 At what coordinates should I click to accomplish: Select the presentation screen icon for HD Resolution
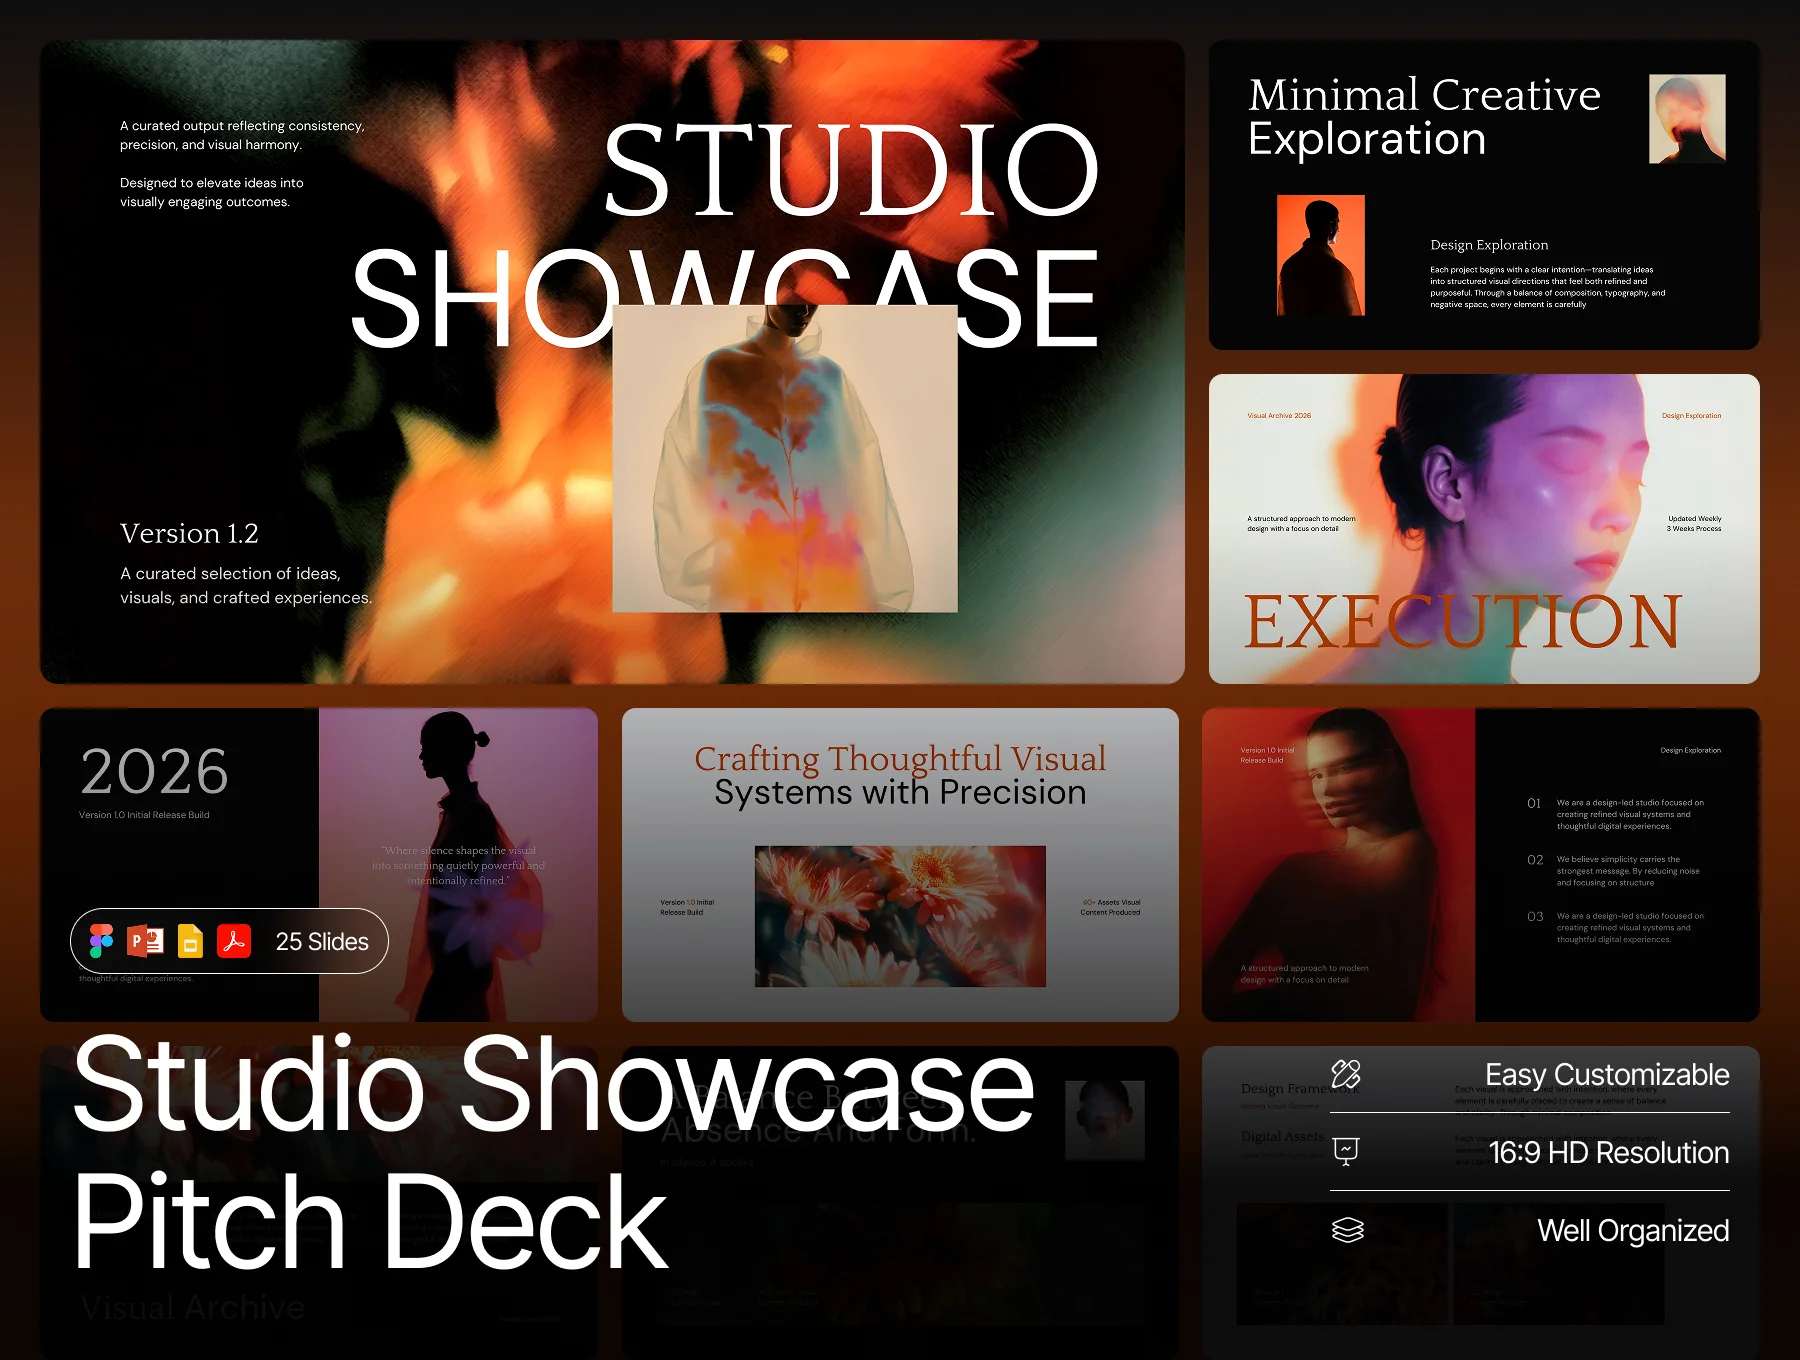[1346, 1152]
